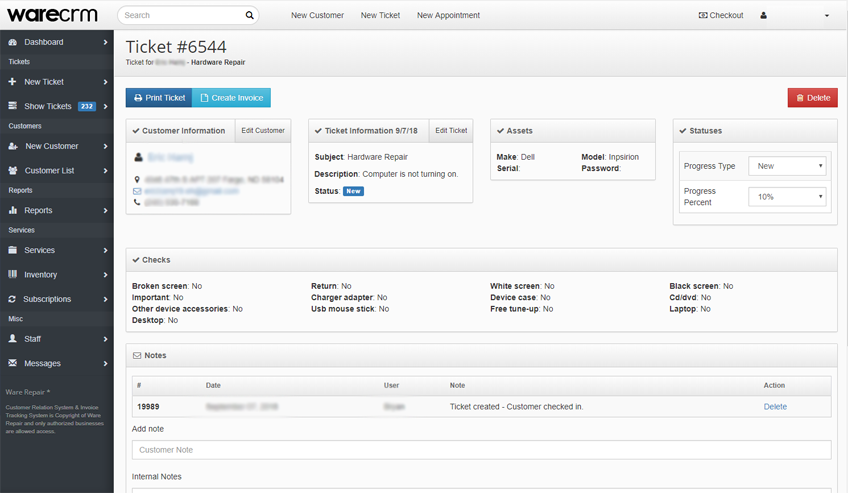Click the Messages envelope icon

[12, 363]
